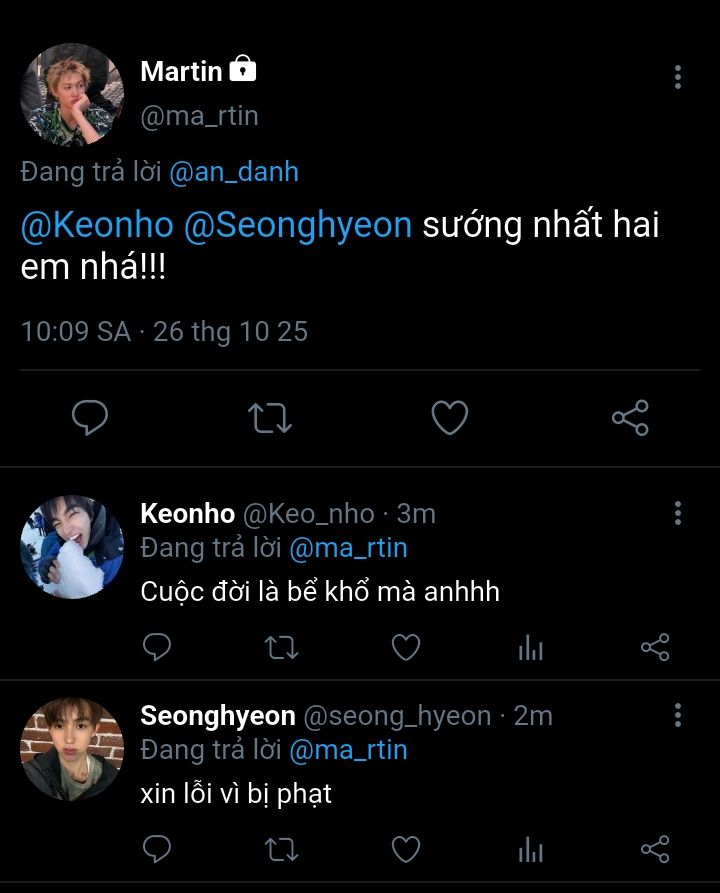Tap the @Seonghyeon mention in tweet
Screen dimensions: 720x893
tap(298, 225)
